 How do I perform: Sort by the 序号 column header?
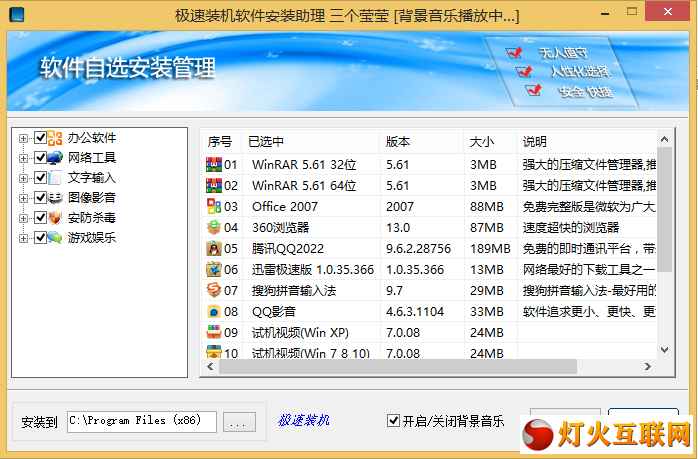tap(221, 142)
